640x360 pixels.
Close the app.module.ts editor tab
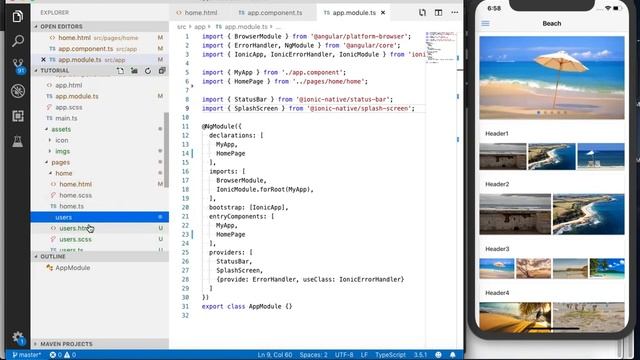(383, 13)
